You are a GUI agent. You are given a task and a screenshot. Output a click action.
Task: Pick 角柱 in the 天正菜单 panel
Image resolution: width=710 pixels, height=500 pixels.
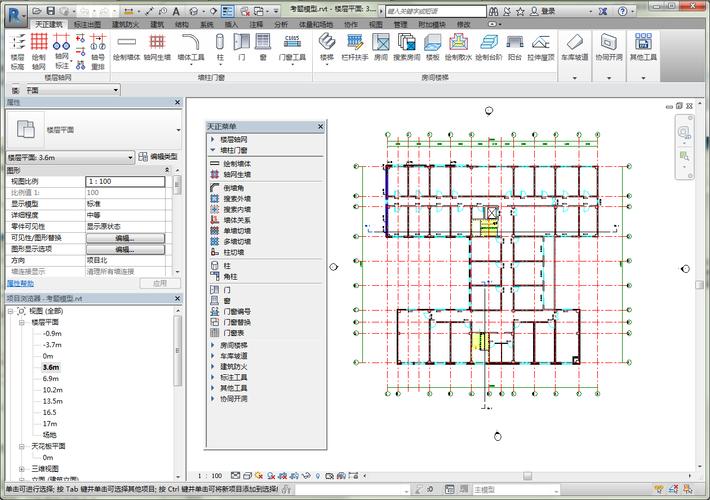point(229,277)
